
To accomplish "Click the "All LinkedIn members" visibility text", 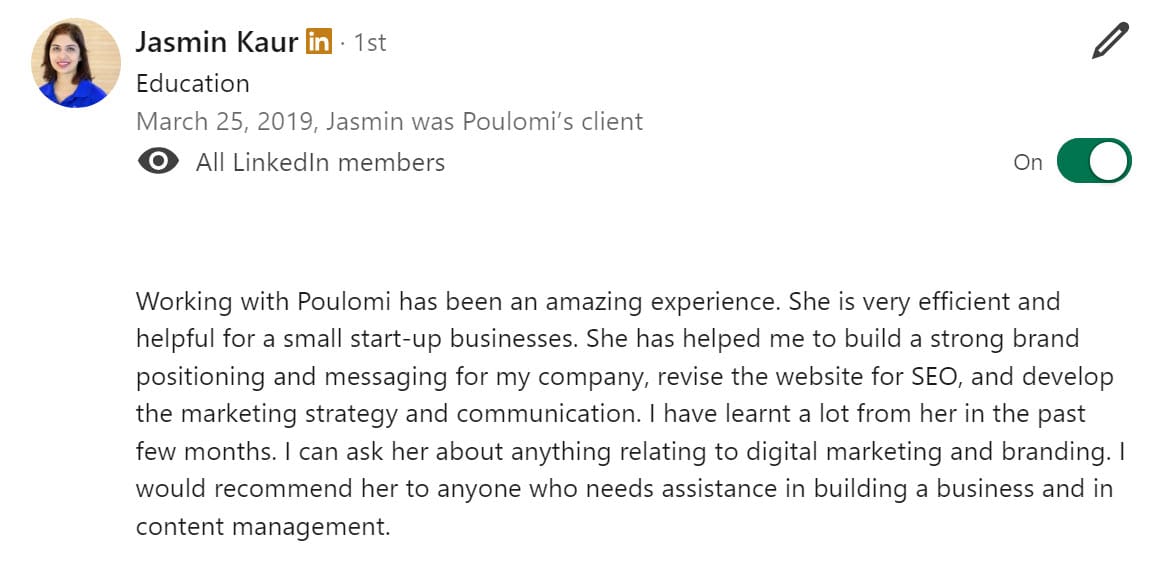I will pyautogui.click(x=320, y=162).
